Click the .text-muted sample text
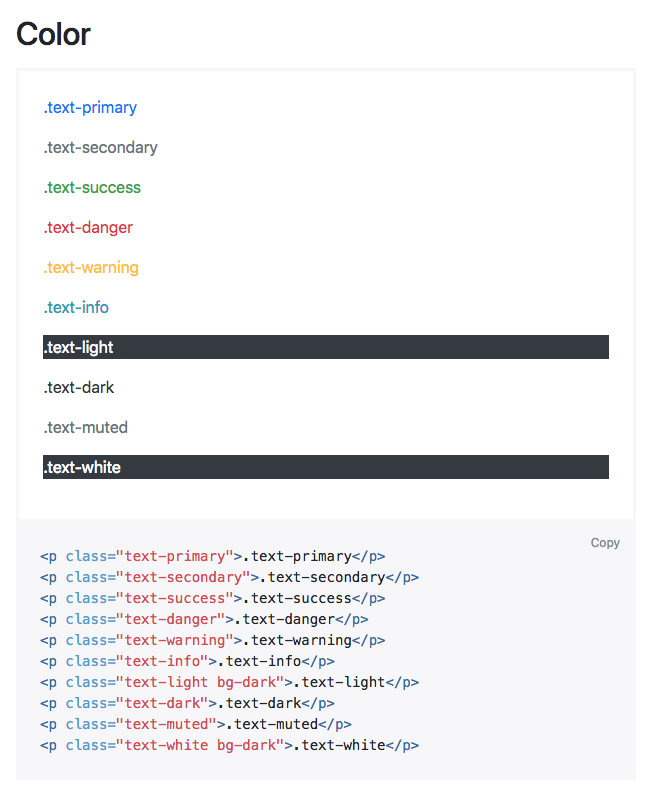Screen dimensions: 648x791 pos(86,428)
